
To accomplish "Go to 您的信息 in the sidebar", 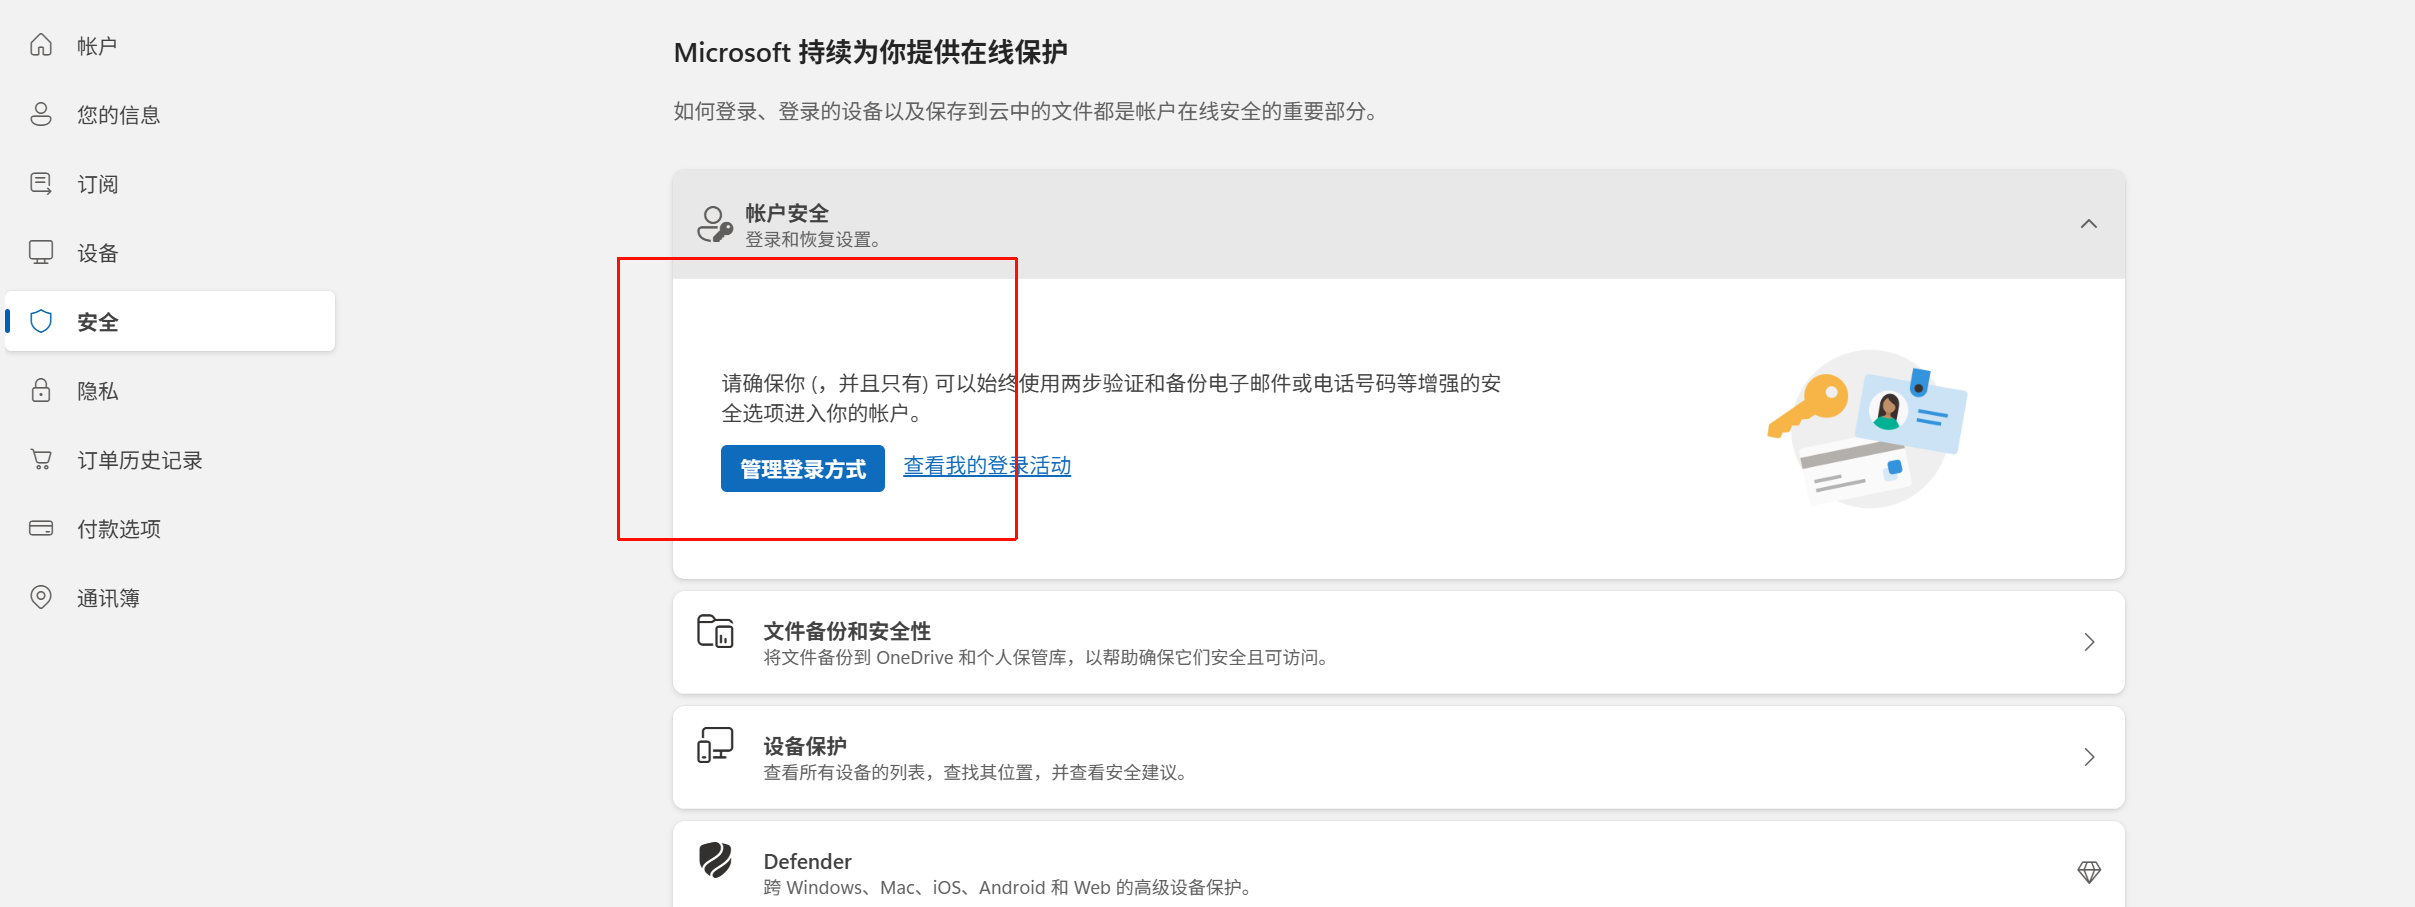I will click(x=170, y=114).
